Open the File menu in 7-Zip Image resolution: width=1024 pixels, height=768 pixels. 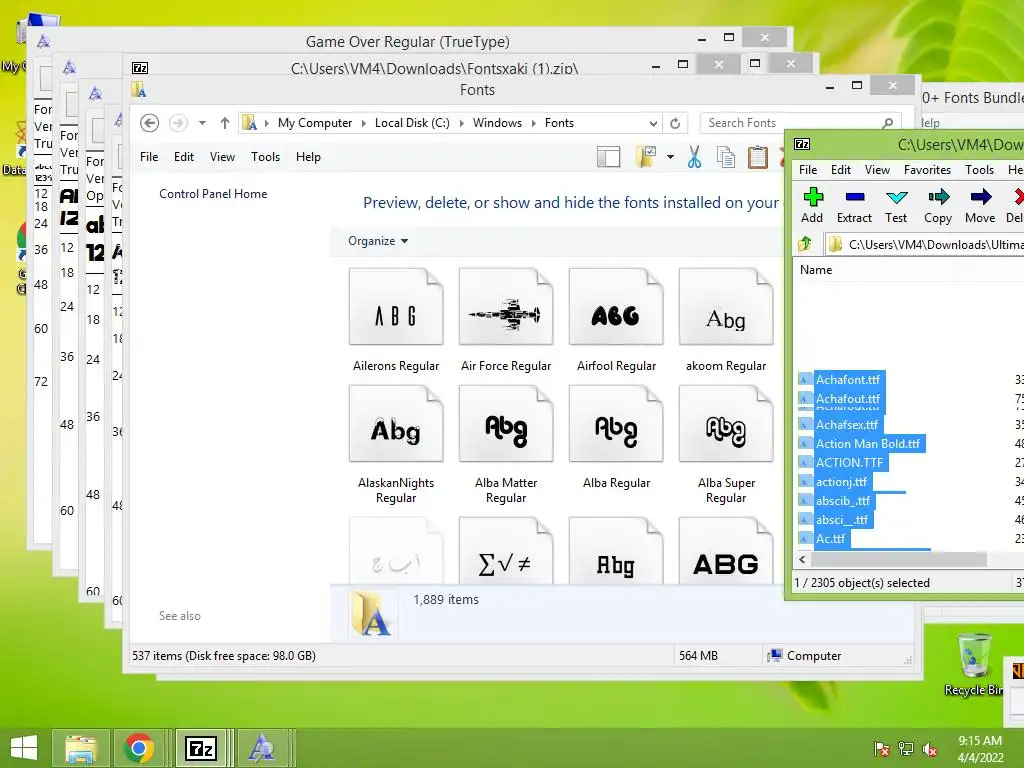point(808,170)
